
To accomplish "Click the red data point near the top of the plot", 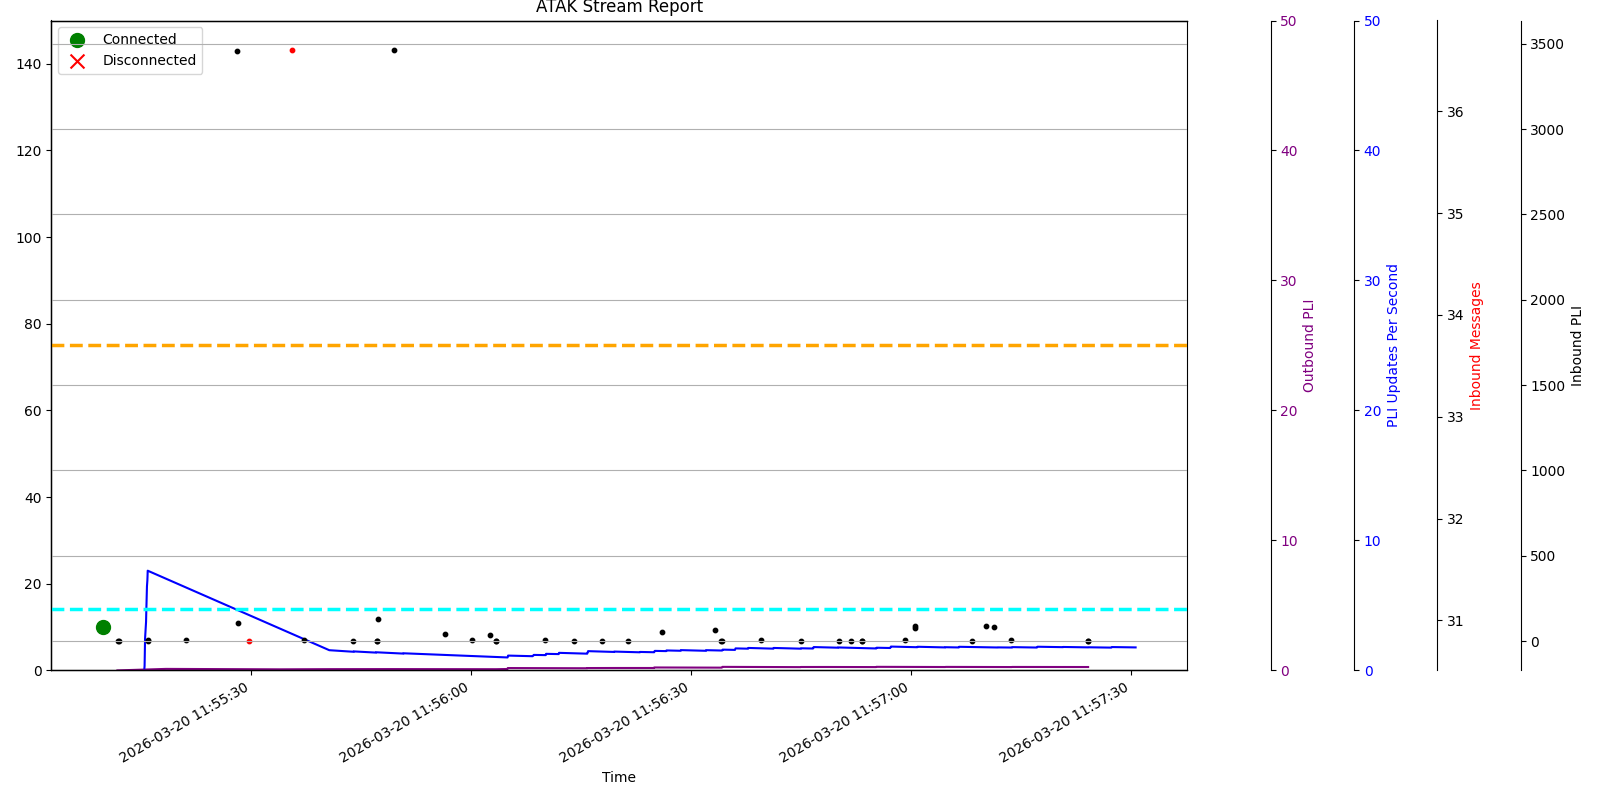I will 292,50.
